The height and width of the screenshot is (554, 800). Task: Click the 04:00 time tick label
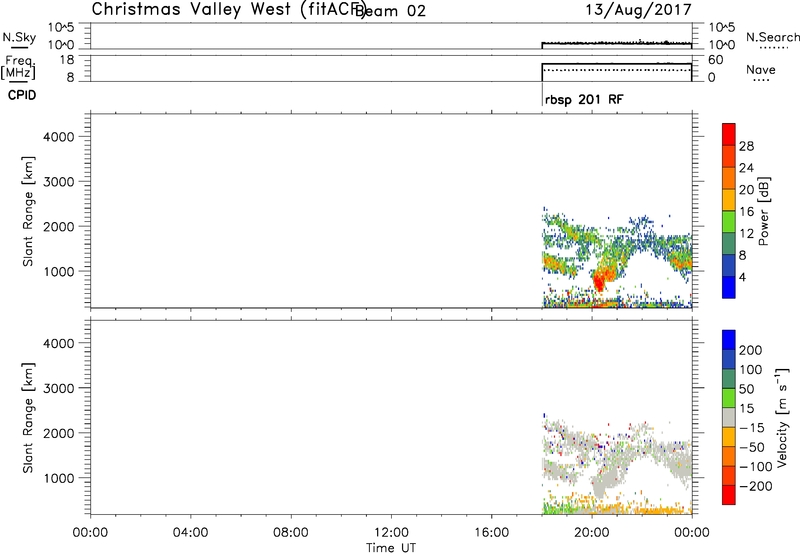click(190, 533)
